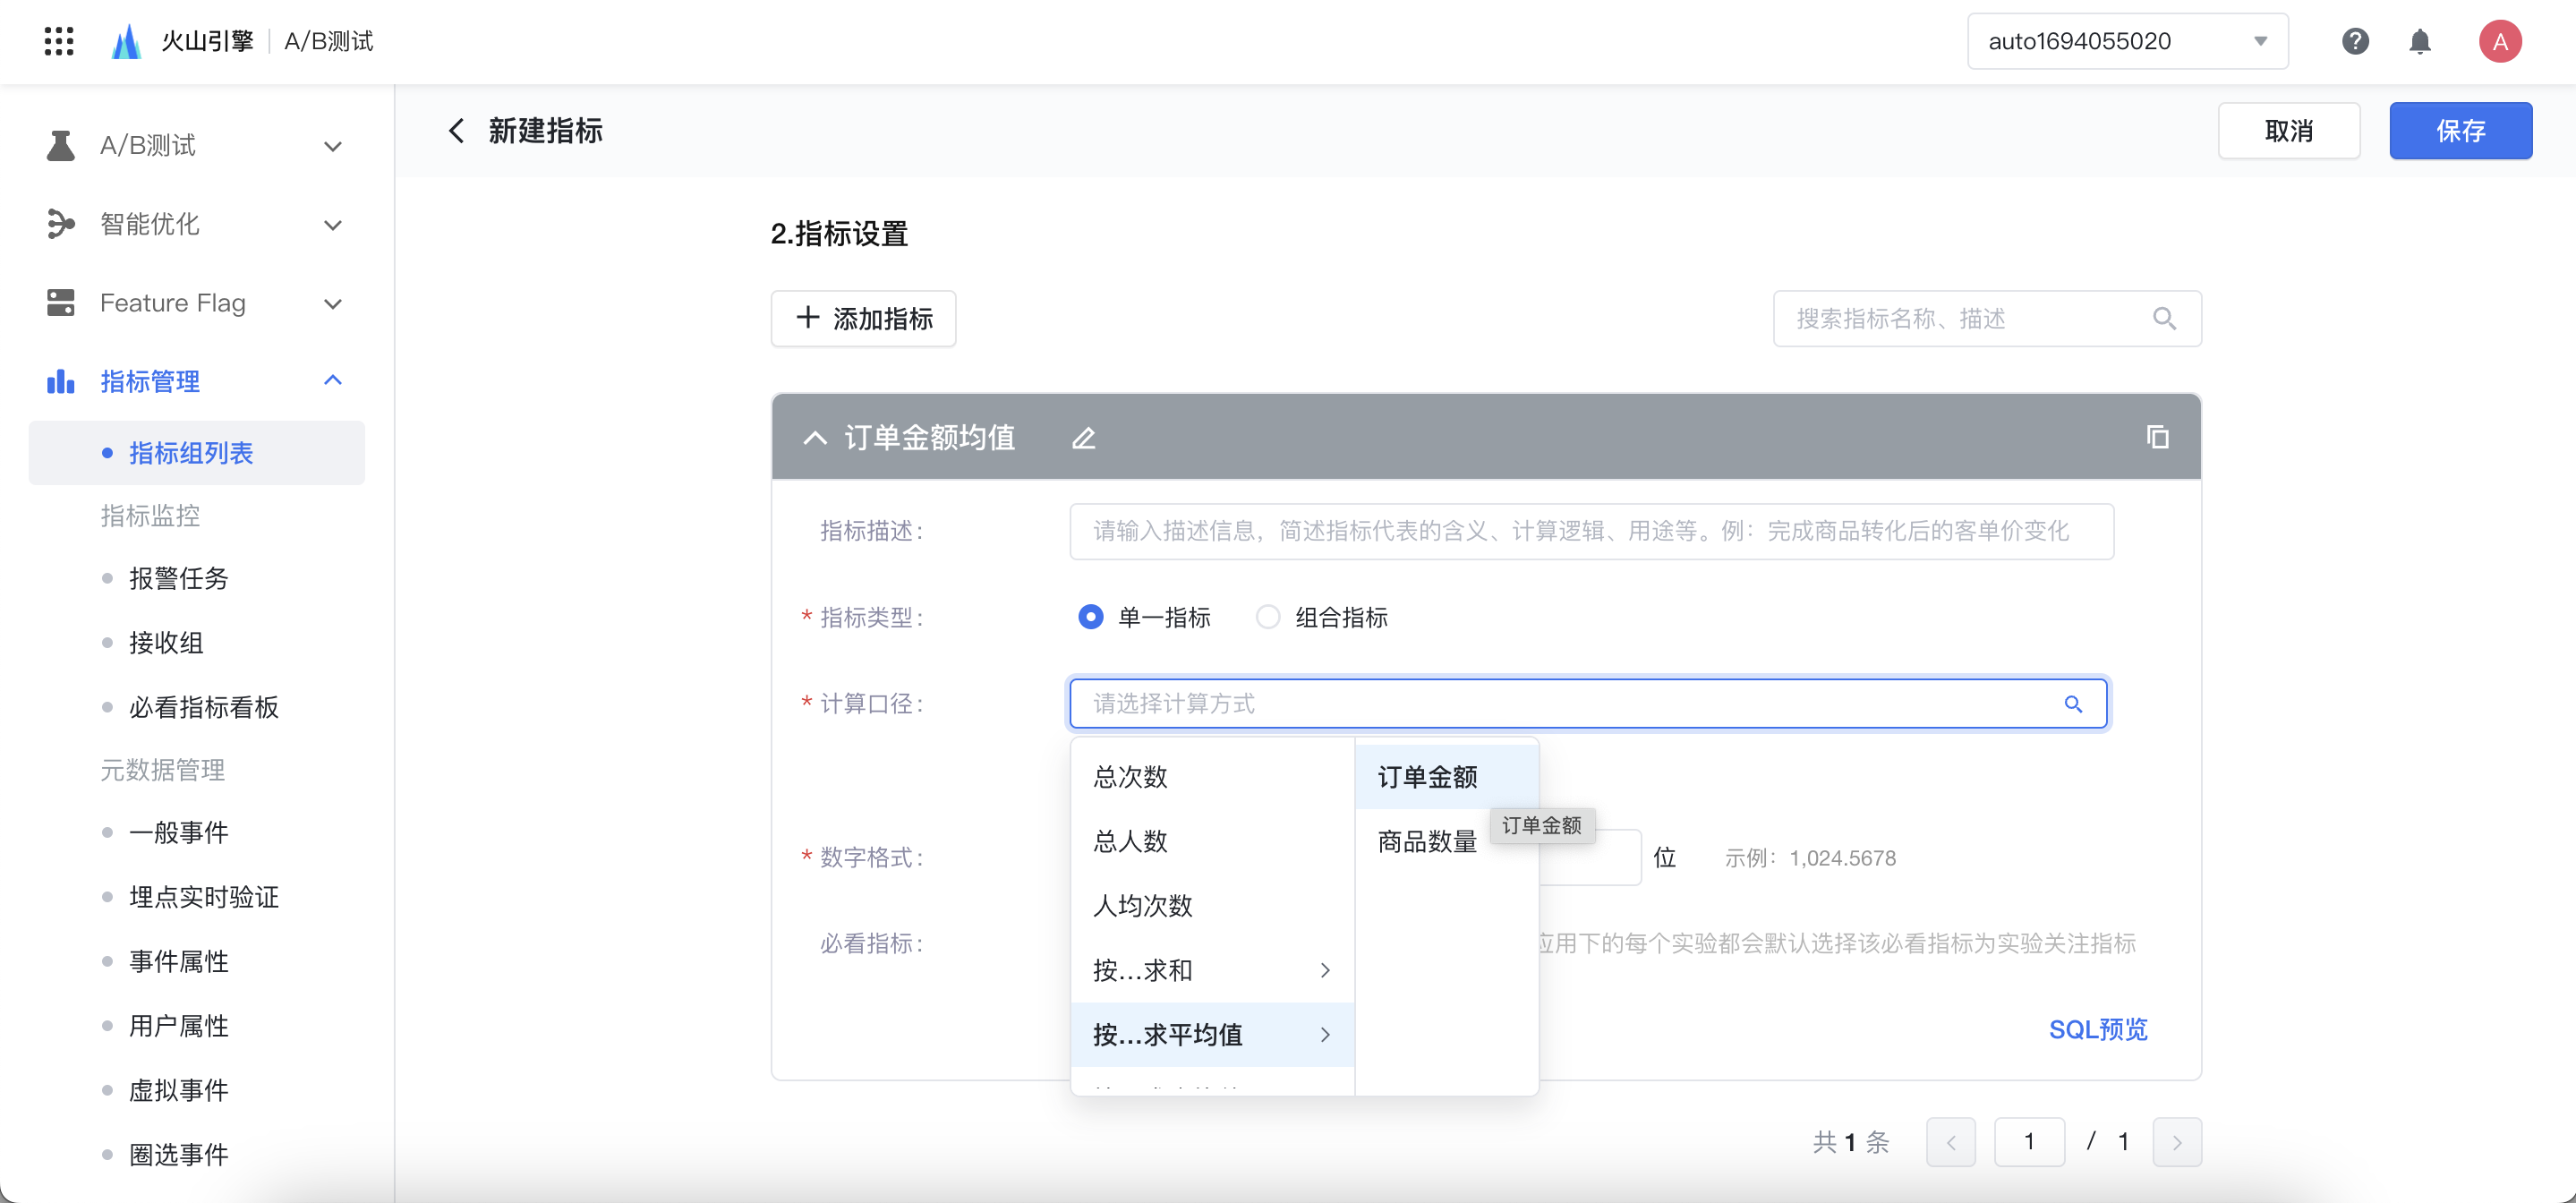This screenshot has height=1203, width=2576.
Task: Click the search icon in metric search box
Action: (2164, 319)
